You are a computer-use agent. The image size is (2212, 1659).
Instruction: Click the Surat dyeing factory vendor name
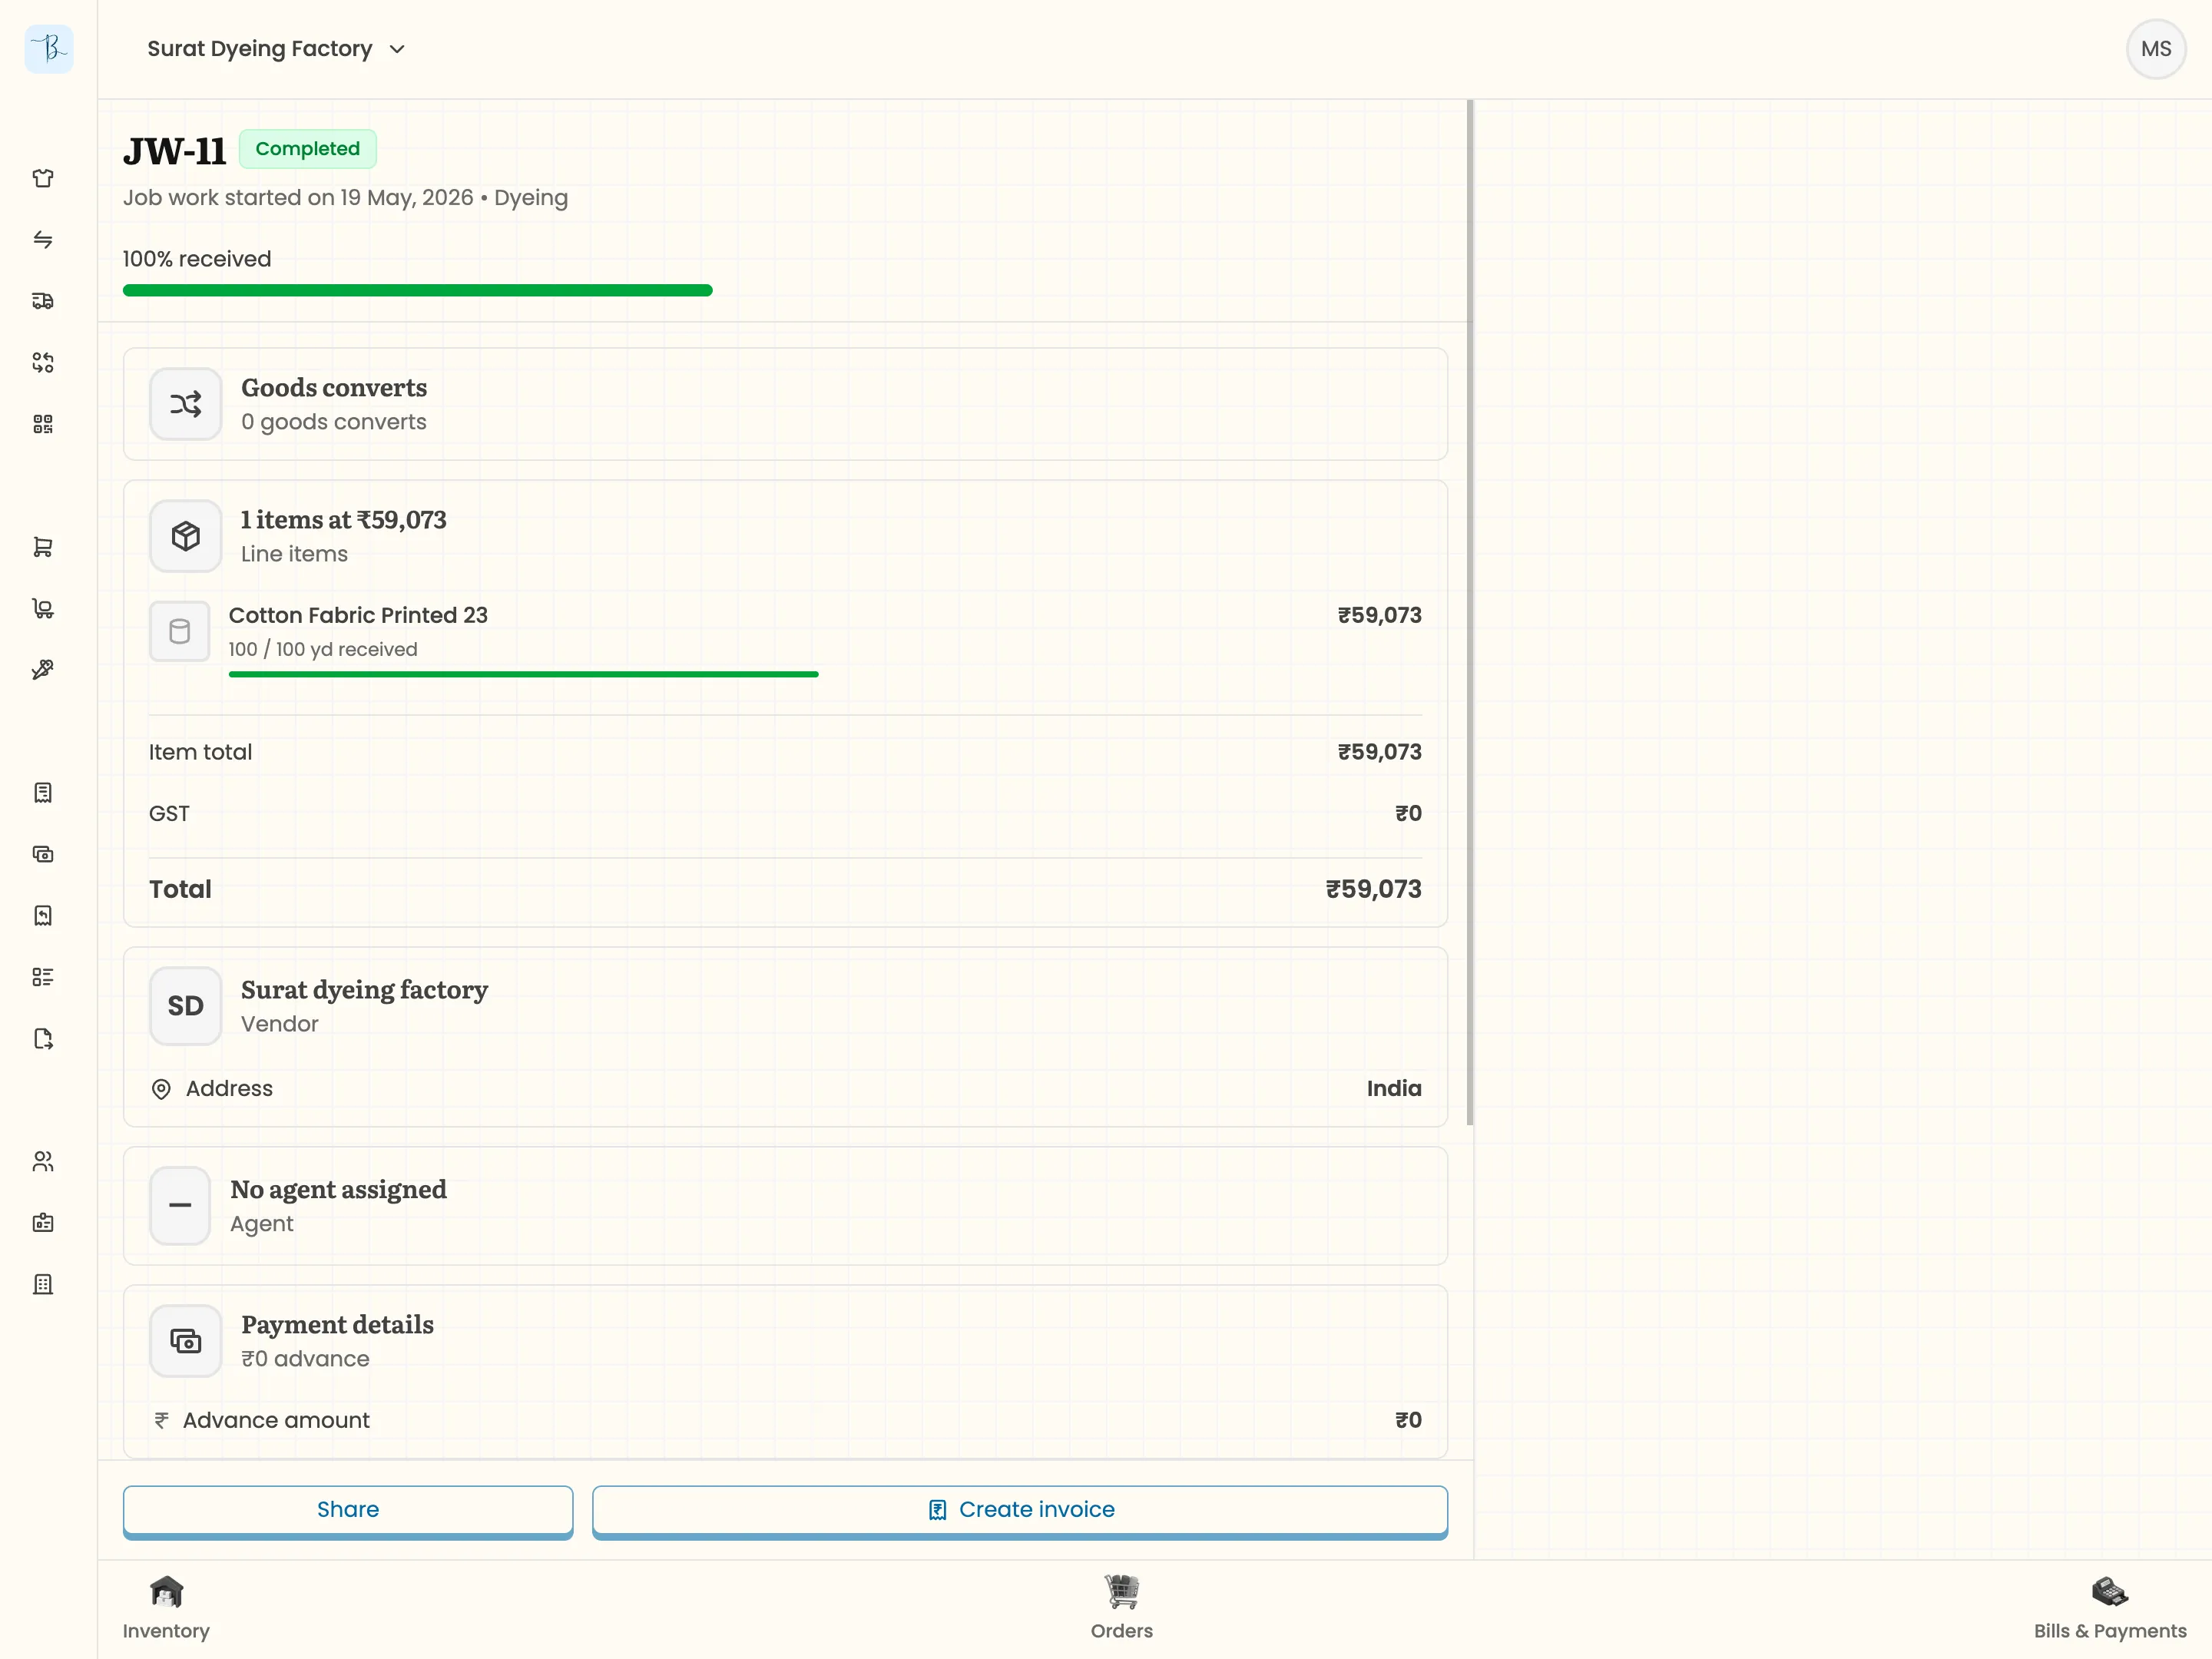364,990
